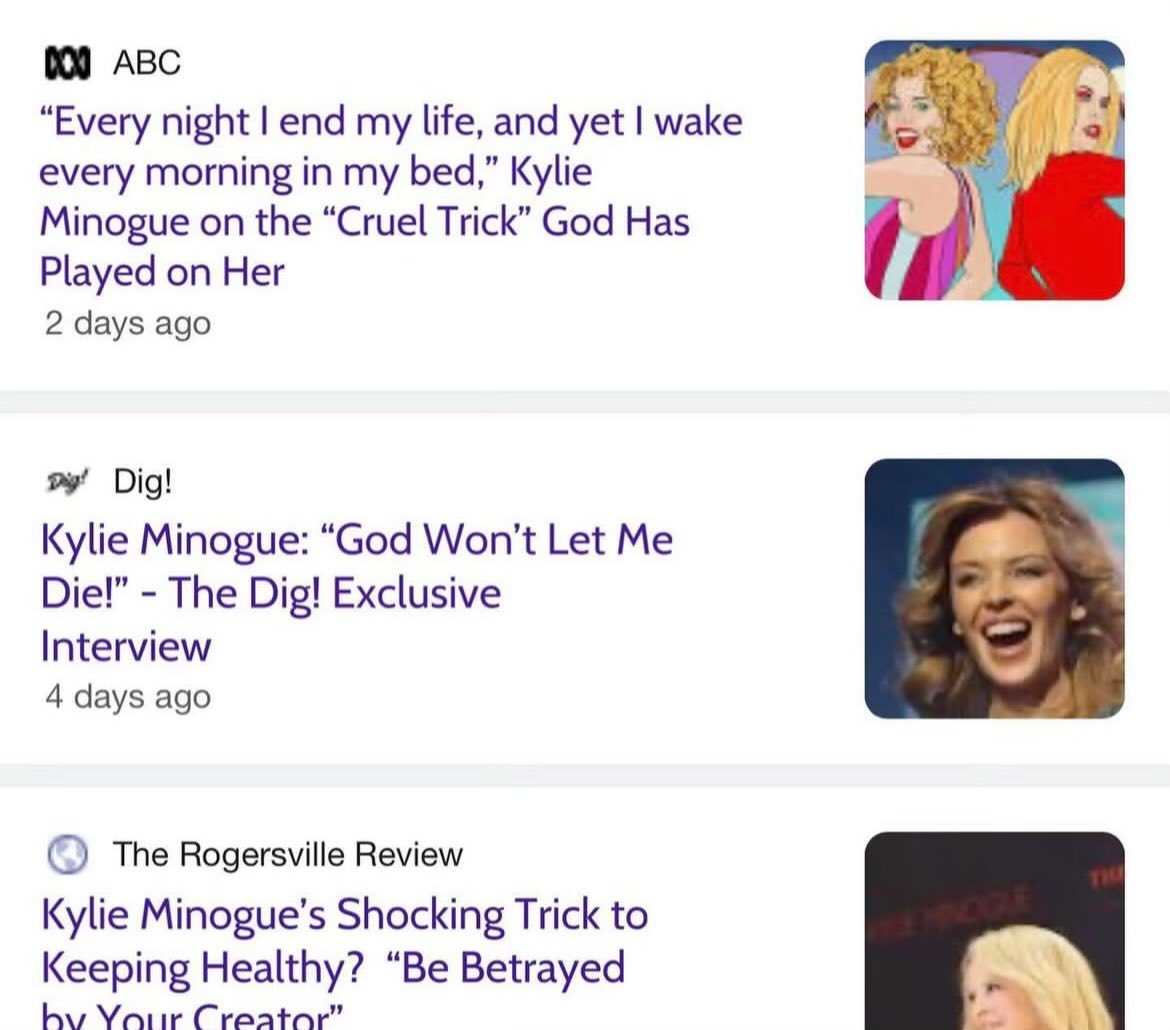The image size is (1170, 1030).
Task: Open the laughing woman thumbnail on Dig! article
Action: 994,589
